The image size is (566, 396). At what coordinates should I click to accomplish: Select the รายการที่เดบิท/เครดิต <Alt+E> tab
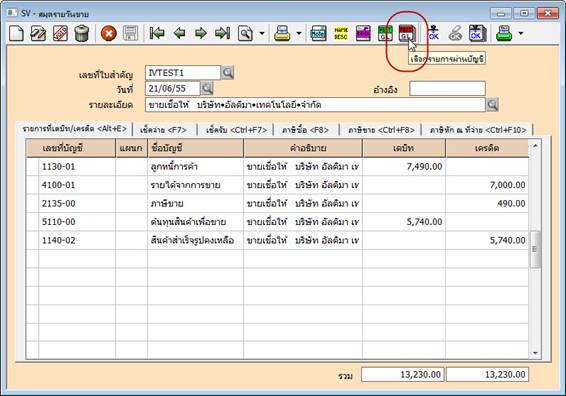click(74, 129)
